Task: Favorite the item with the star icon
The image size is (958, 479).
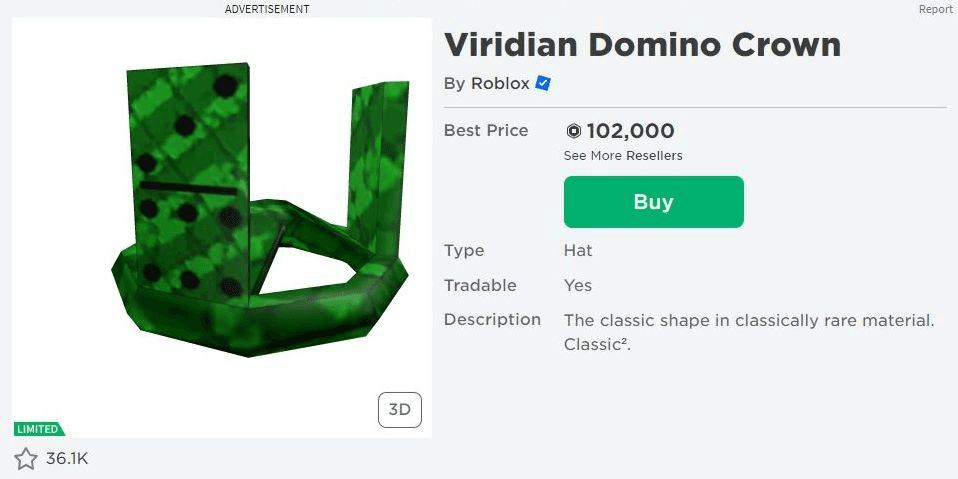Action: [26, 459]
